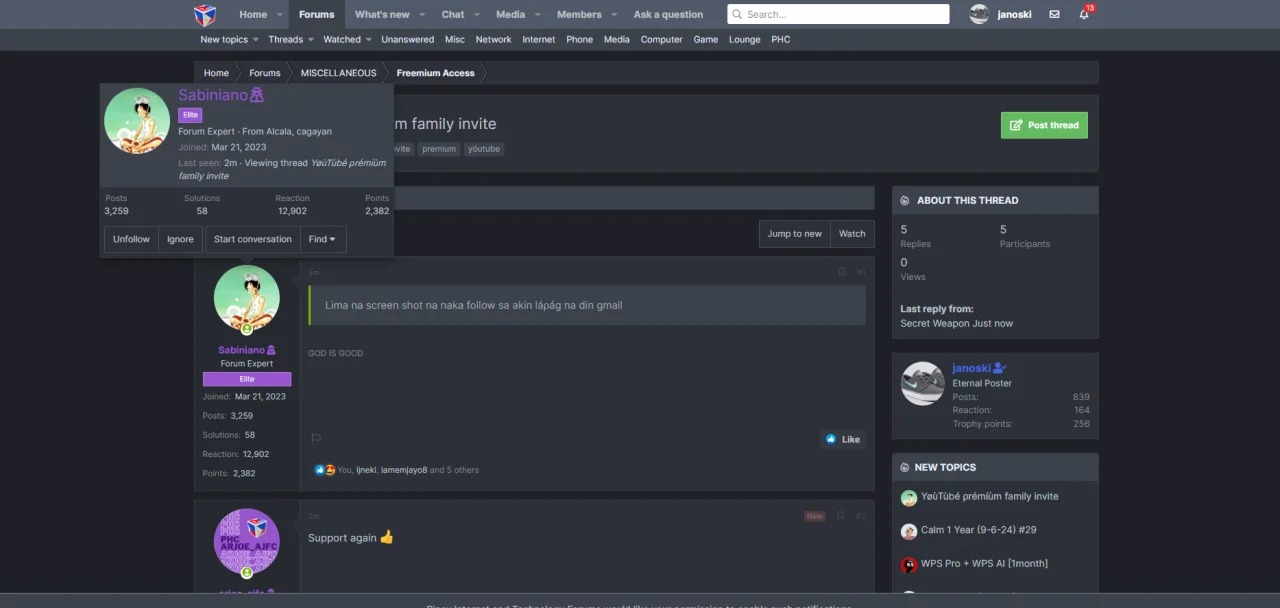Open arjoe_ajfc's purple avatar
Screen dimensions: 1280x608
247,541
